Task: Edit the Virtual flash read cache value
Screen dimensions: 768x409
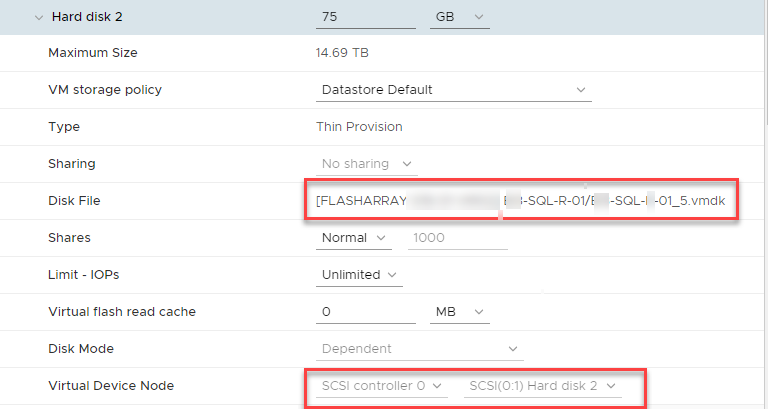Action: point(366,312)
